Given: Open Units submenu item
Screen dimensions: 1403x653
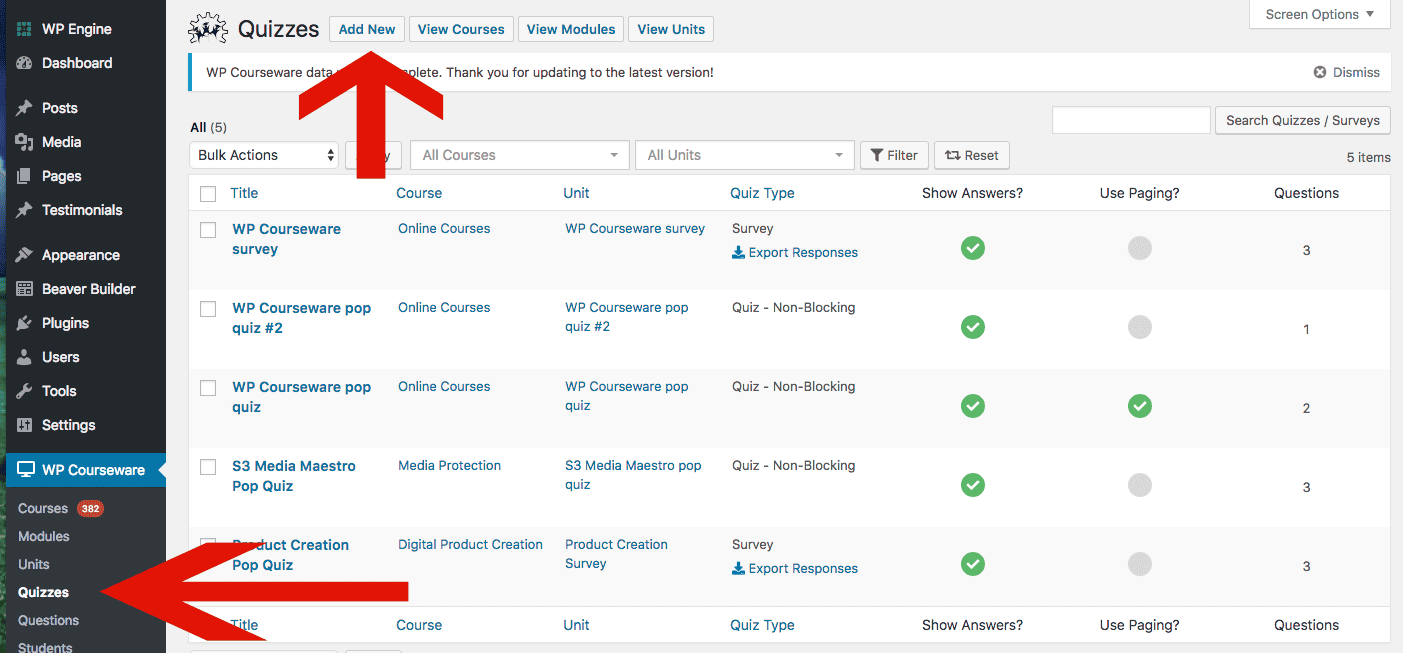Looking at the screenshot, I should pos(34,564).
